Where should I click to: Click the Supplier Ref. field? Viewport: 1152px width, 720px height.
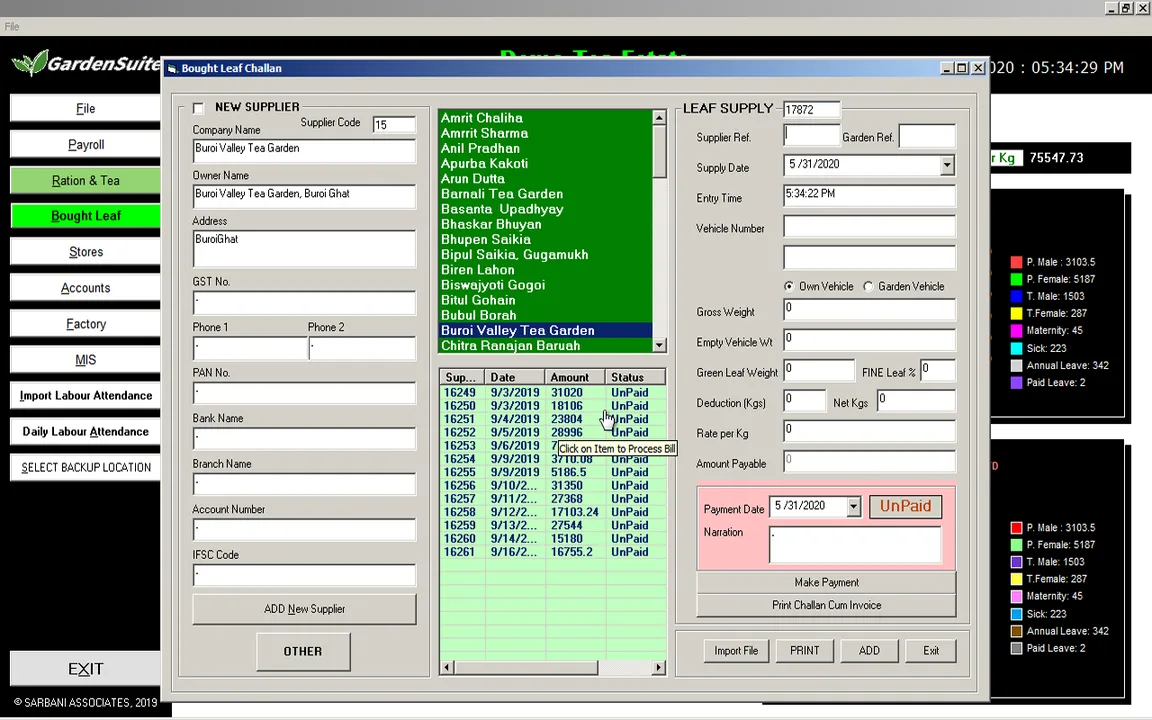point(811,136)
